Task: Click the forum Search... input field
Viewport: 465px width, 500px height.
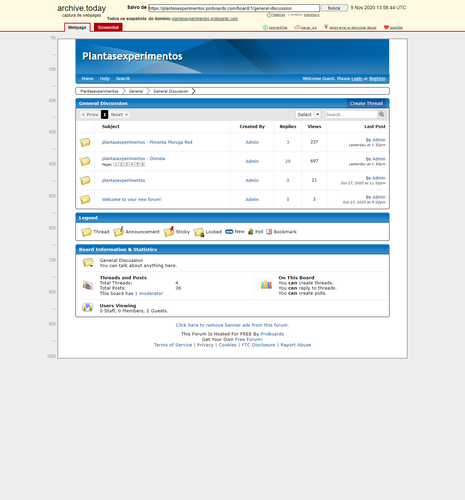Action: point(351,114)
